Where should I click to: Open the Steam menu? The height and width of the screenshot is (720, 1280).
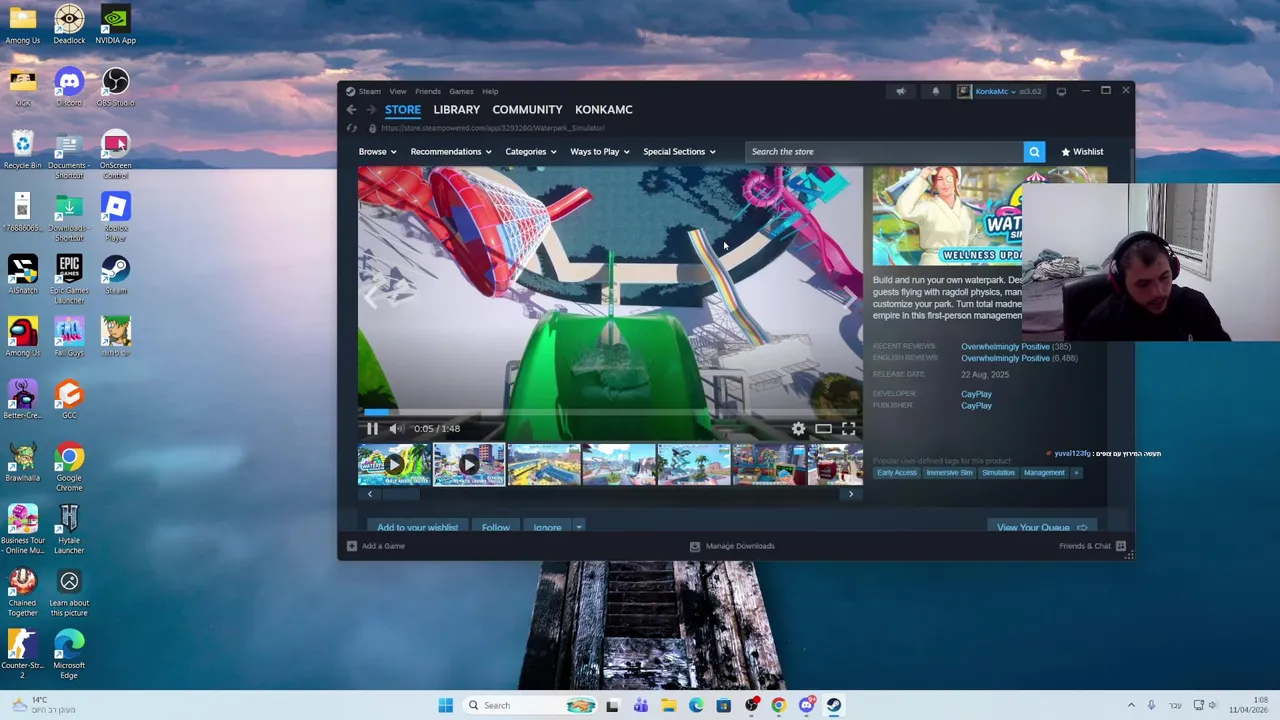coord(370,91)
